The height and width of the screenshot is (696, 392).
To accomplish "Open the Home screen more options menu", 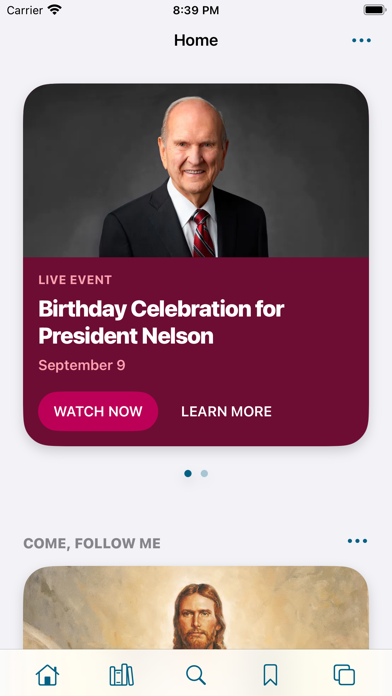I will click(361, 40).
